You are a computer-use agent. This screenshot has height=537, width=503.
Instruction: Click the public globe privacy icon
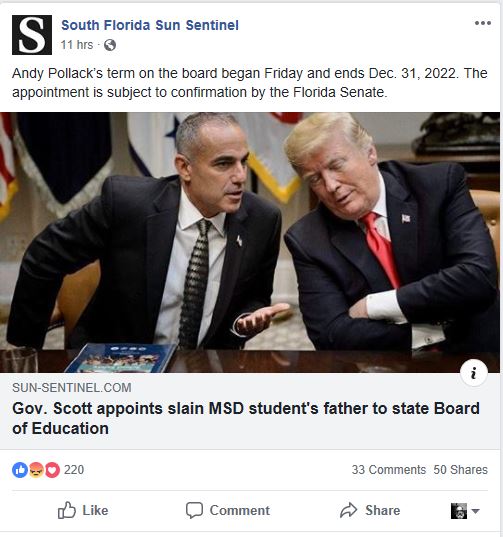tap(110, 45)
